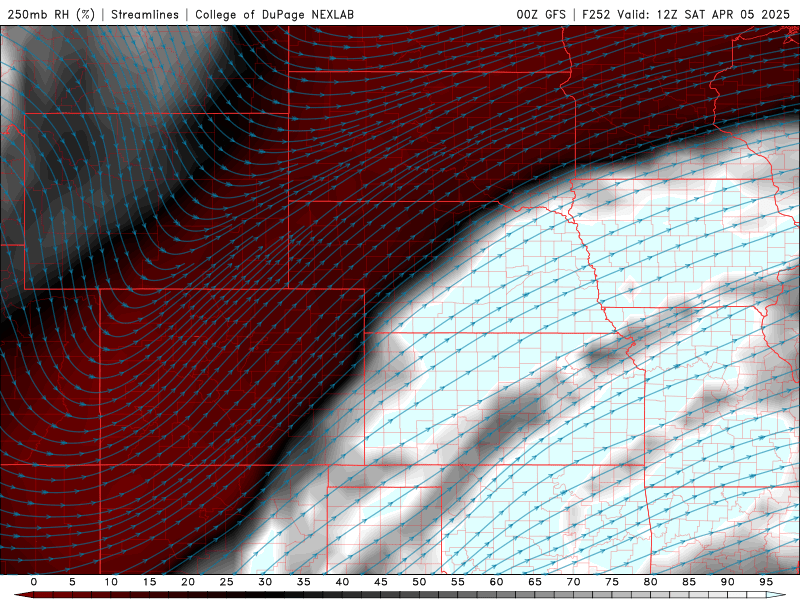Click the colorbar label "0"
The width and height of the screenshot is (800, 600).
click(x=34, y=582)
